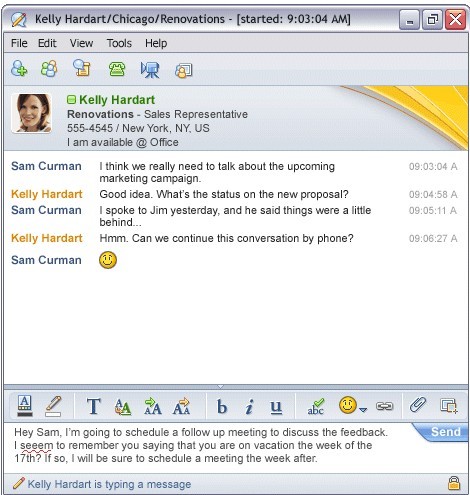Click the add contact icon with plus sign
Image resolution: width=470 pixels, height=495 pixels.
point(19,69)
